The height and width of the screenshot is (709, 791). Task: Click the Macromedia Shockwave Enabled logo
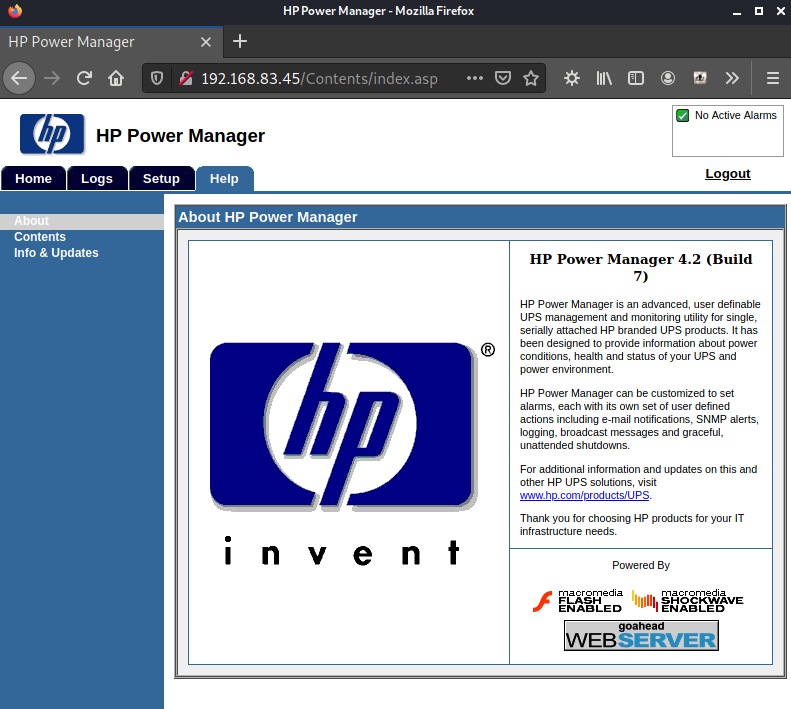[688, 601]
